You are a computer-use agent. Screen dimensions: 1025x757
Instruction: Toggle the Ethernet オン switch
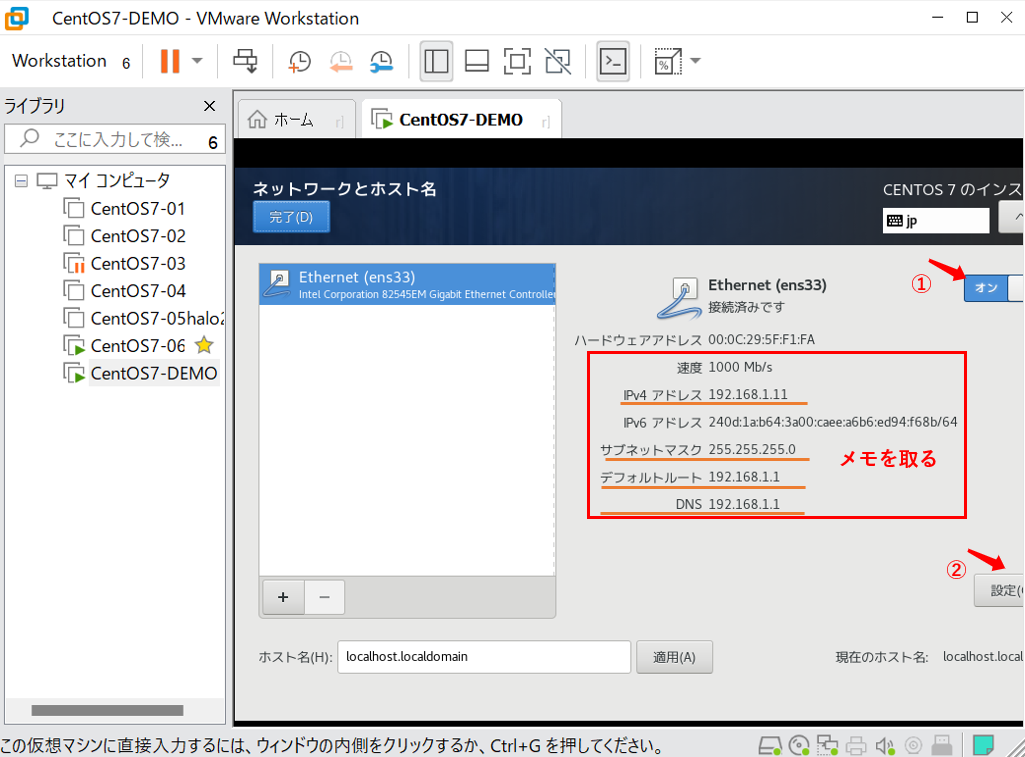[x=993, y=288]
